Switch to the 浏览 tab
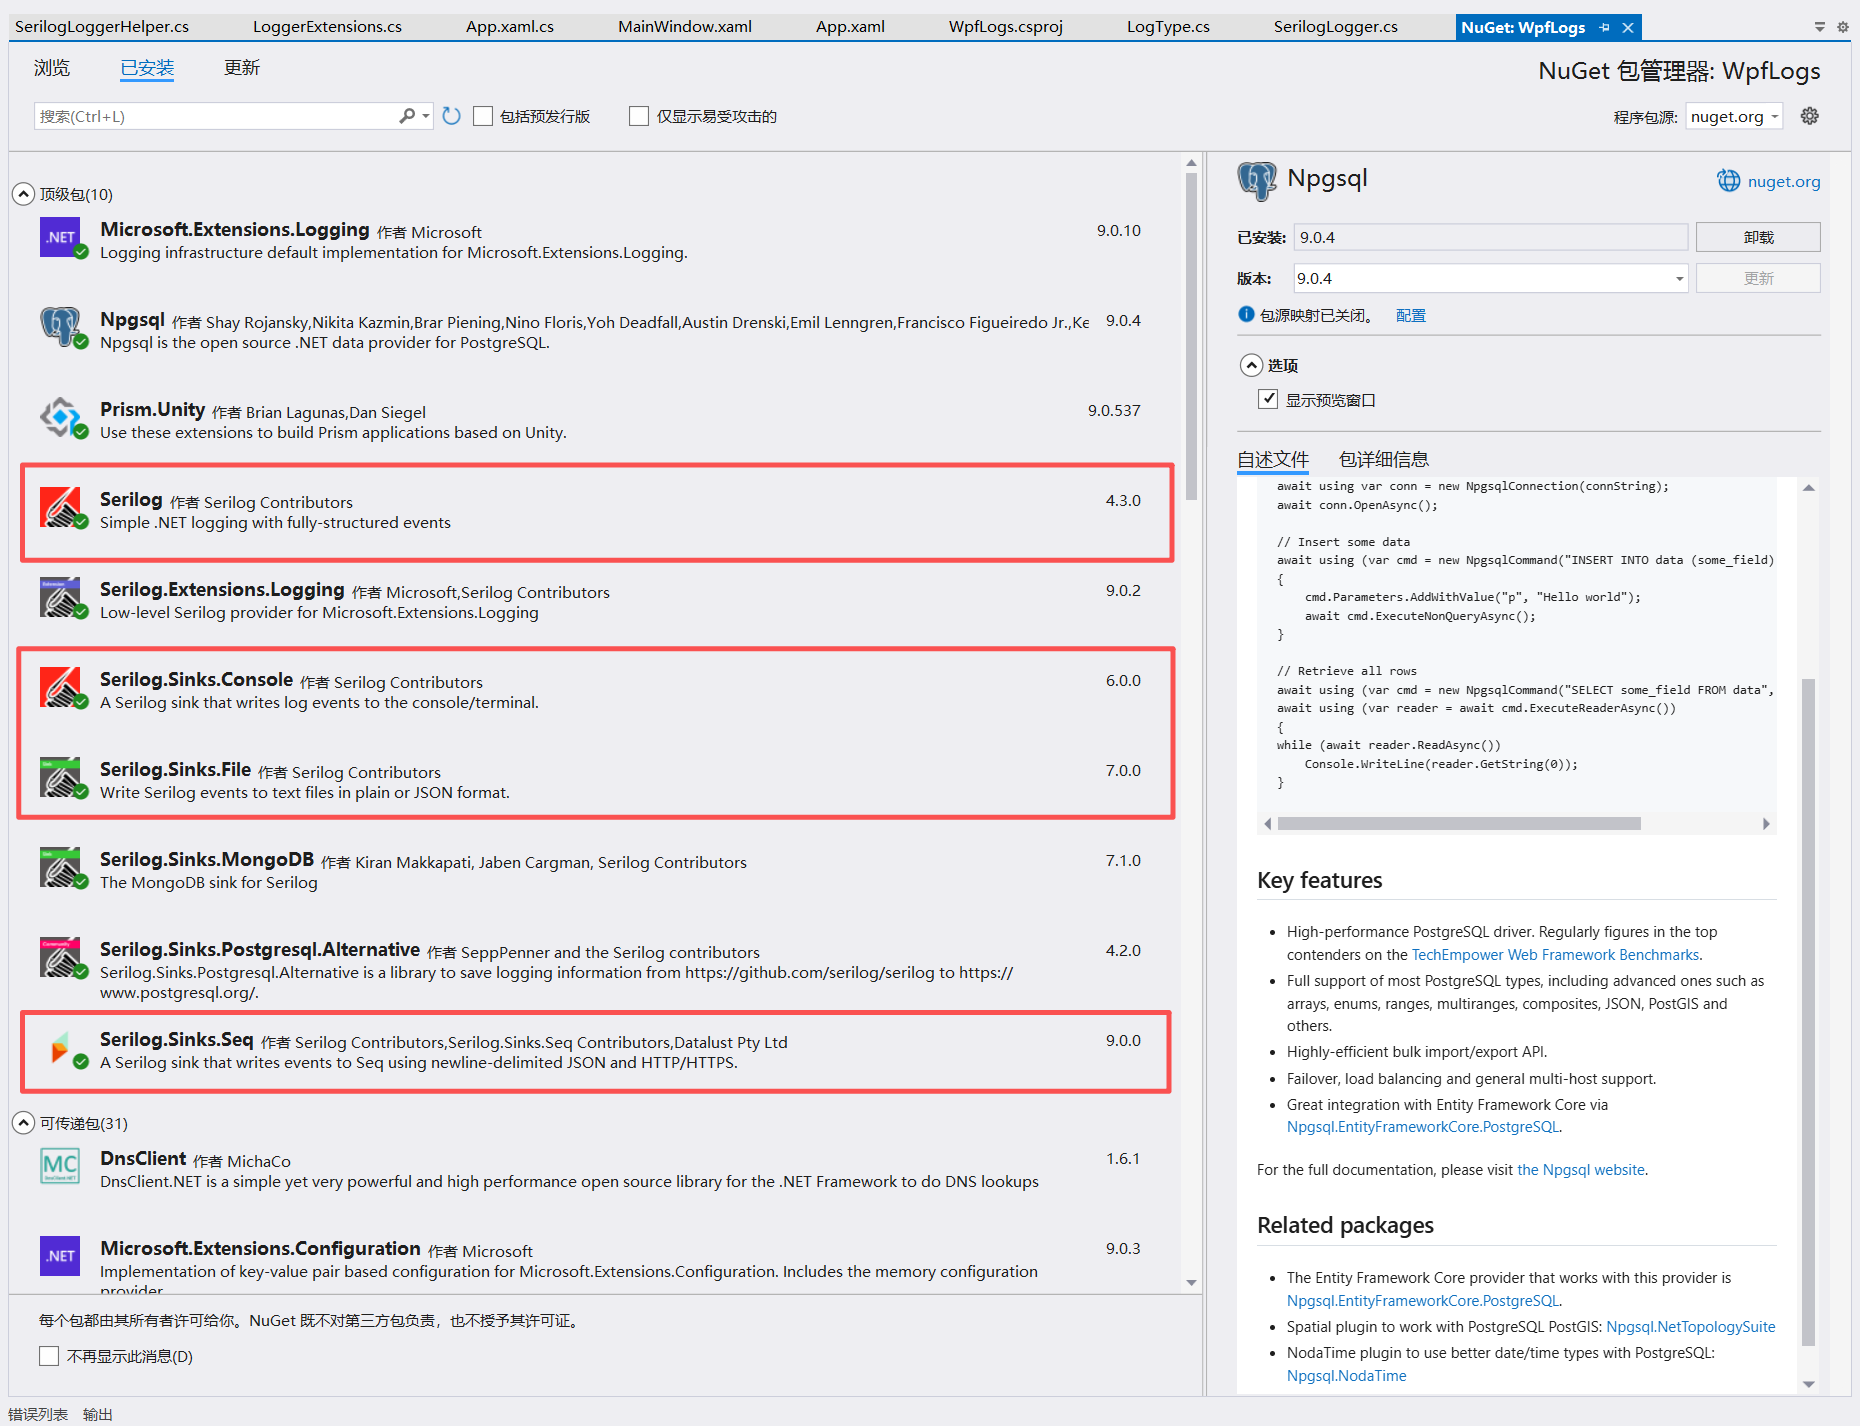Viewport: 1860px width, 1426px height. (x=52, y=68)
